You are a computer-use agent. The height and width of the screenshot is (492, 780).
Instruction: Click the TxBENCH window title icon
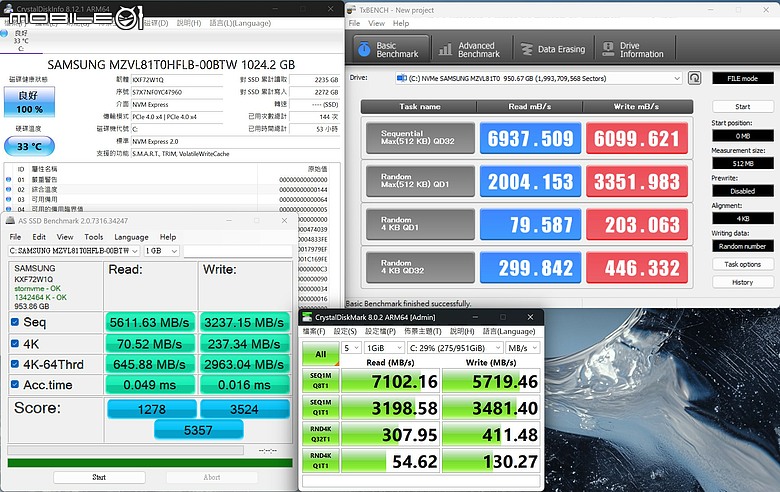(x=351, y=9)
